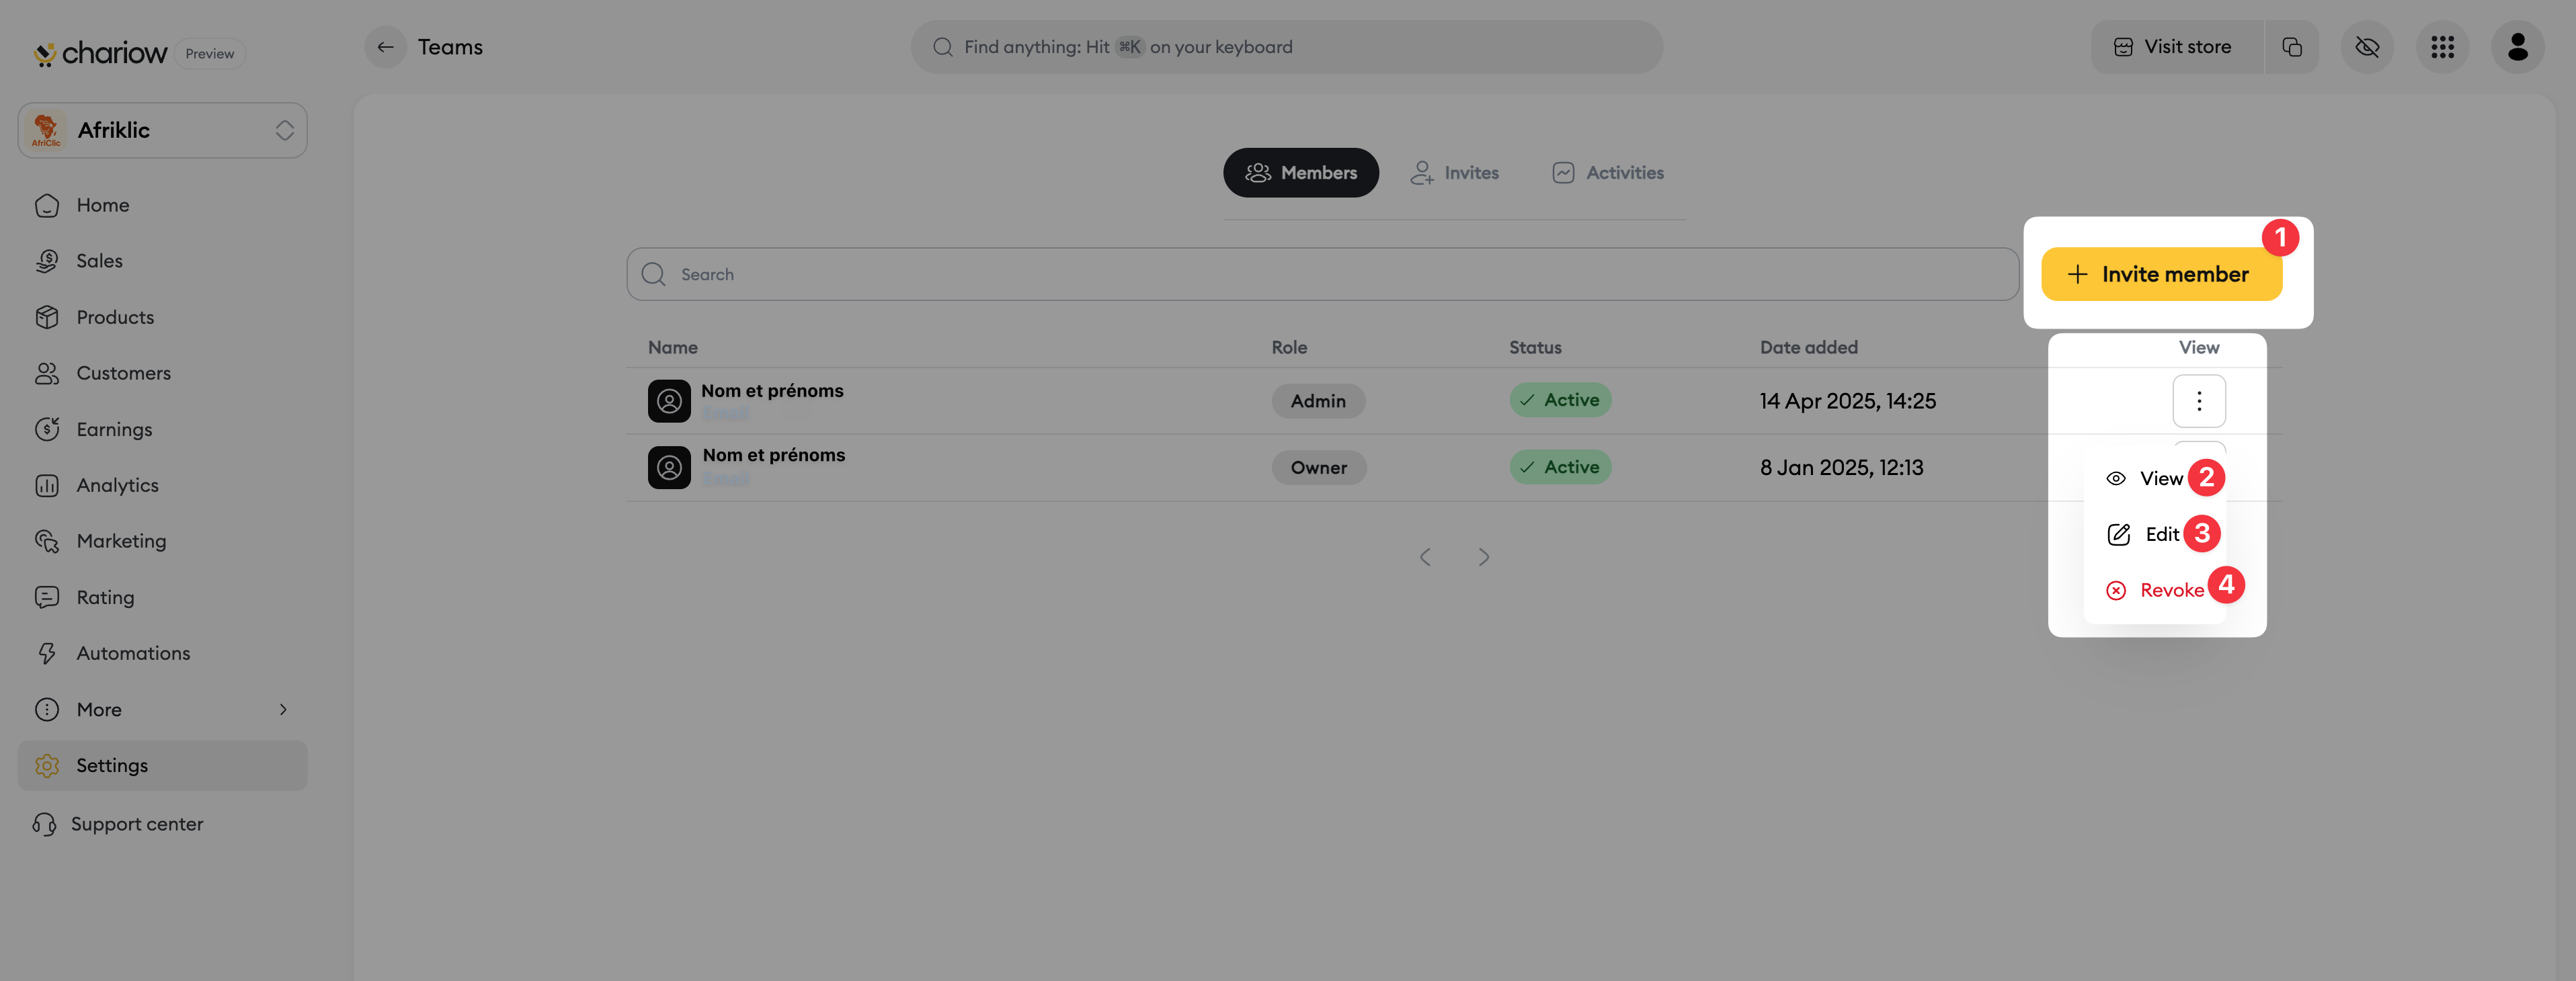
Task: Click the Visit store button
Action: pos(2176,47)
